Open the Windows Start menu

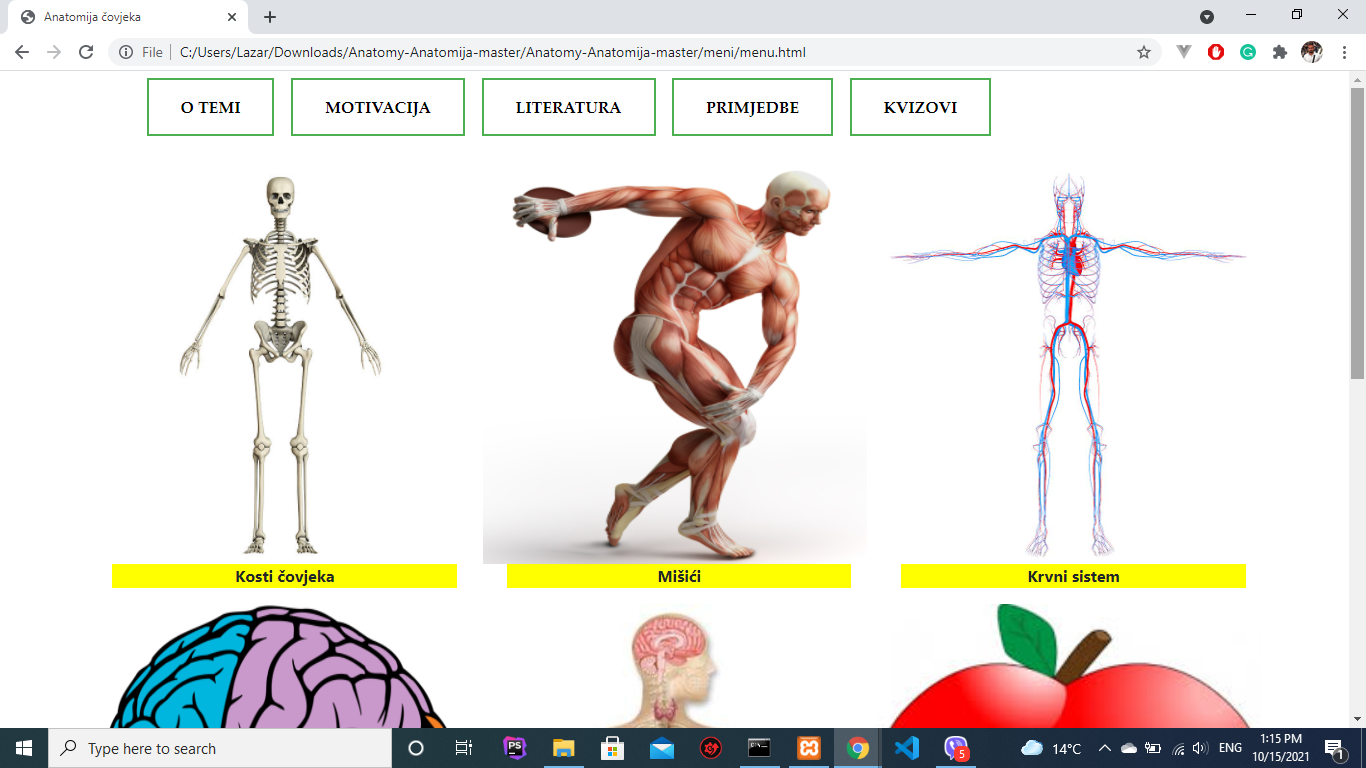coord(24,748)
